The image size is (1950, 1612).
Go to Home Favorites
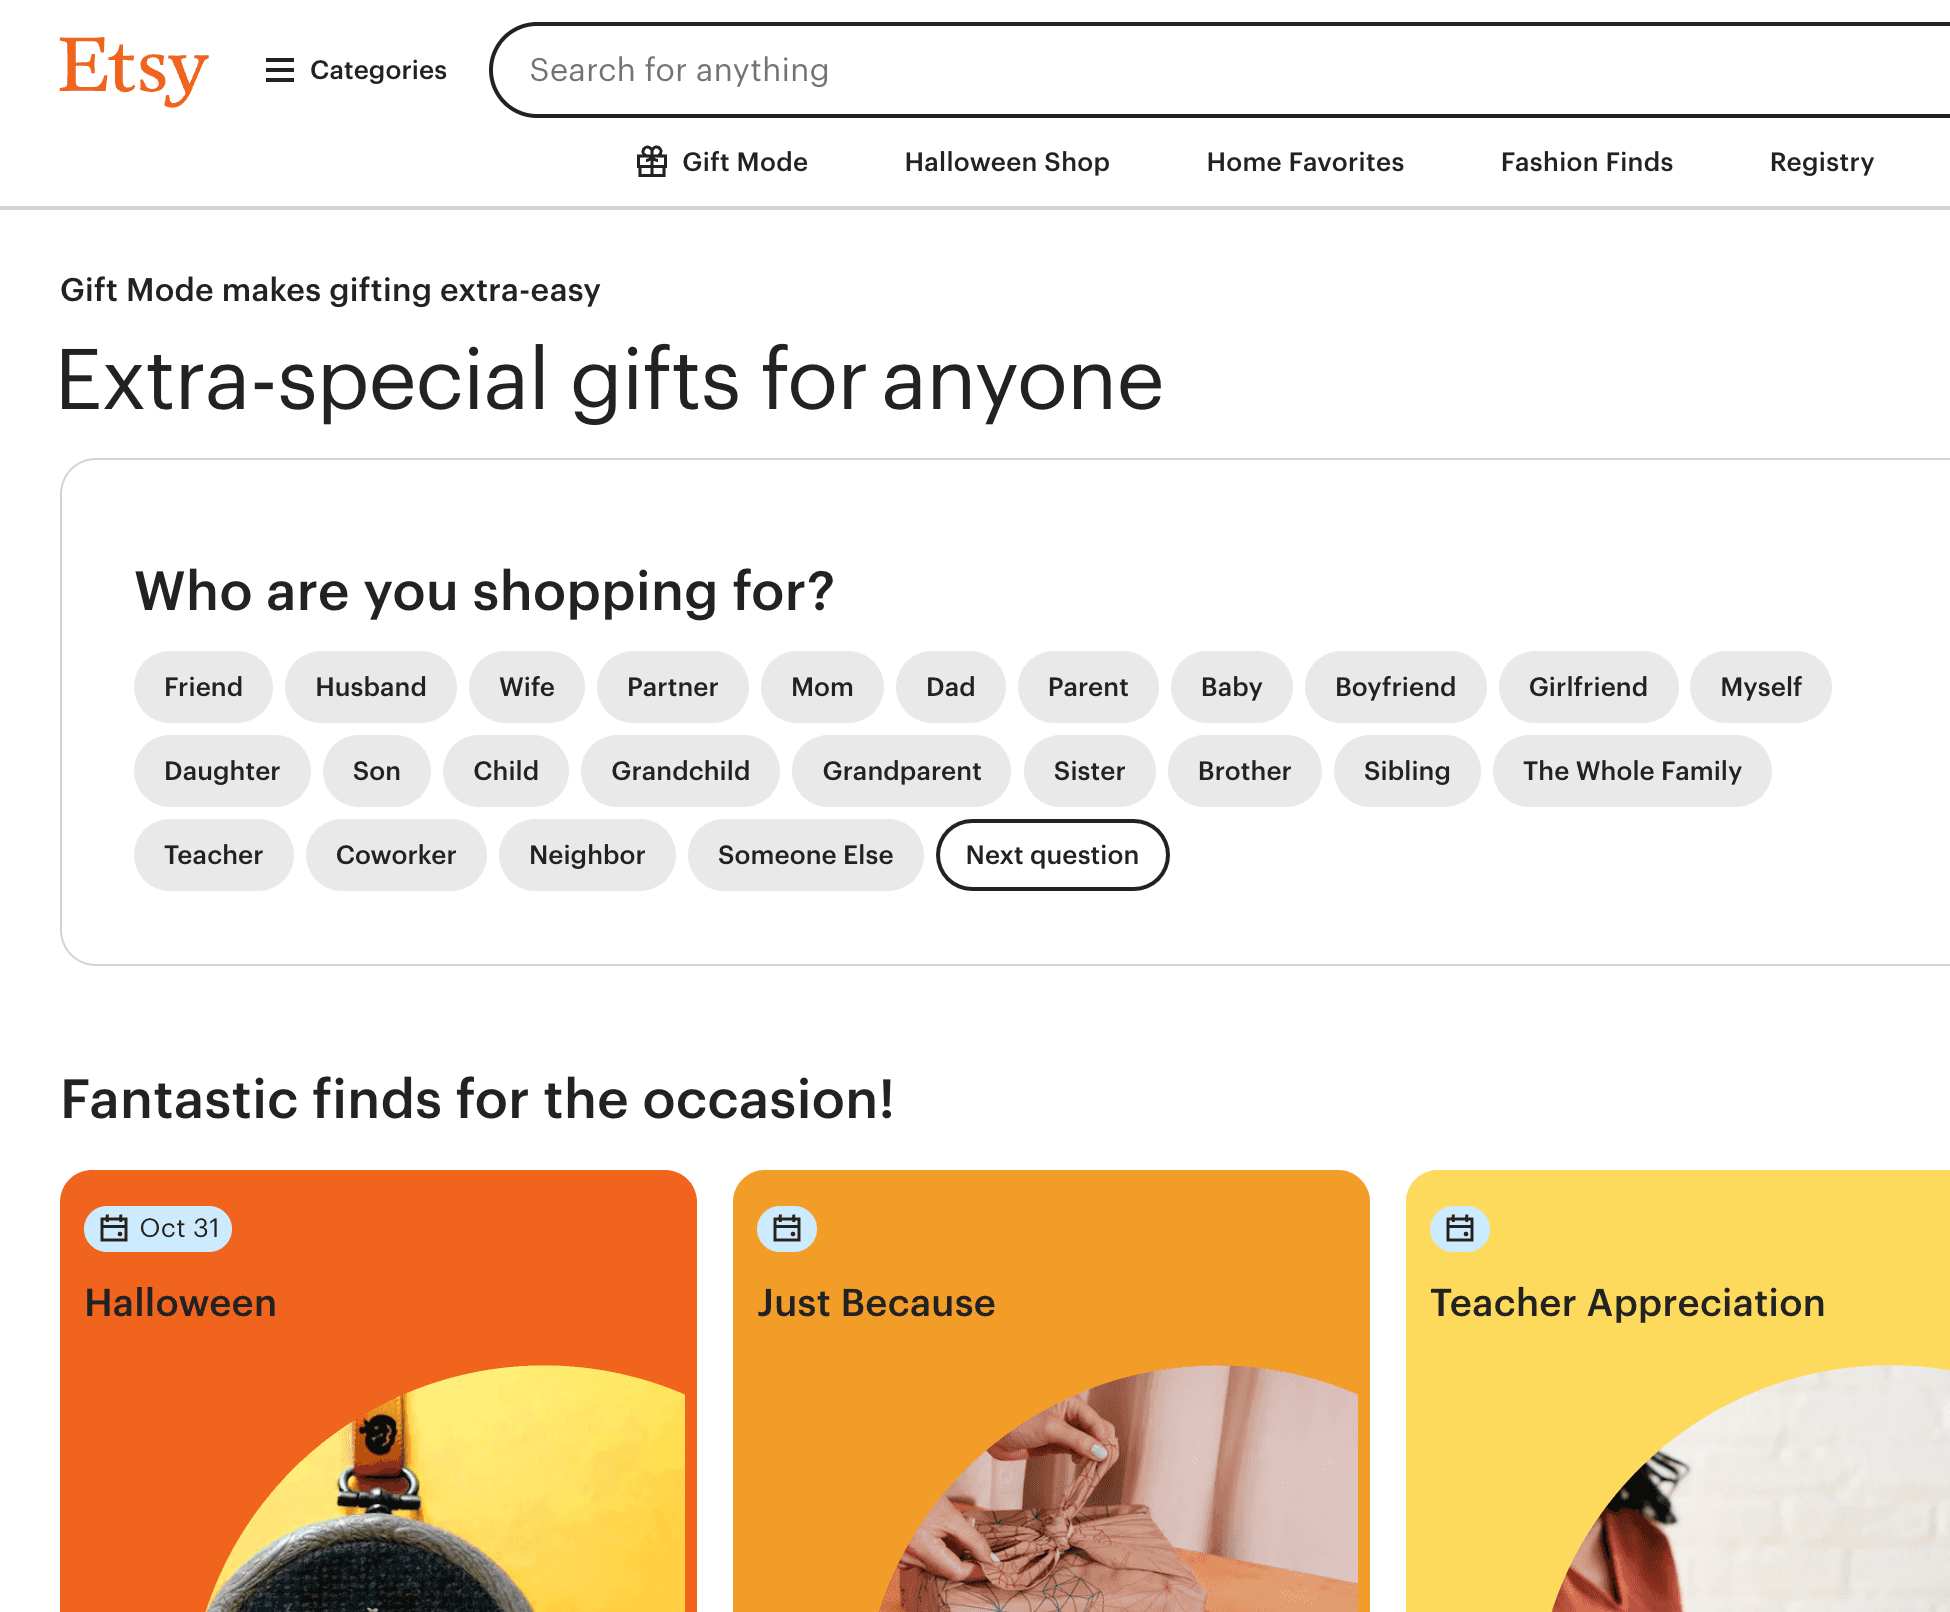[x=1304, y=162]
